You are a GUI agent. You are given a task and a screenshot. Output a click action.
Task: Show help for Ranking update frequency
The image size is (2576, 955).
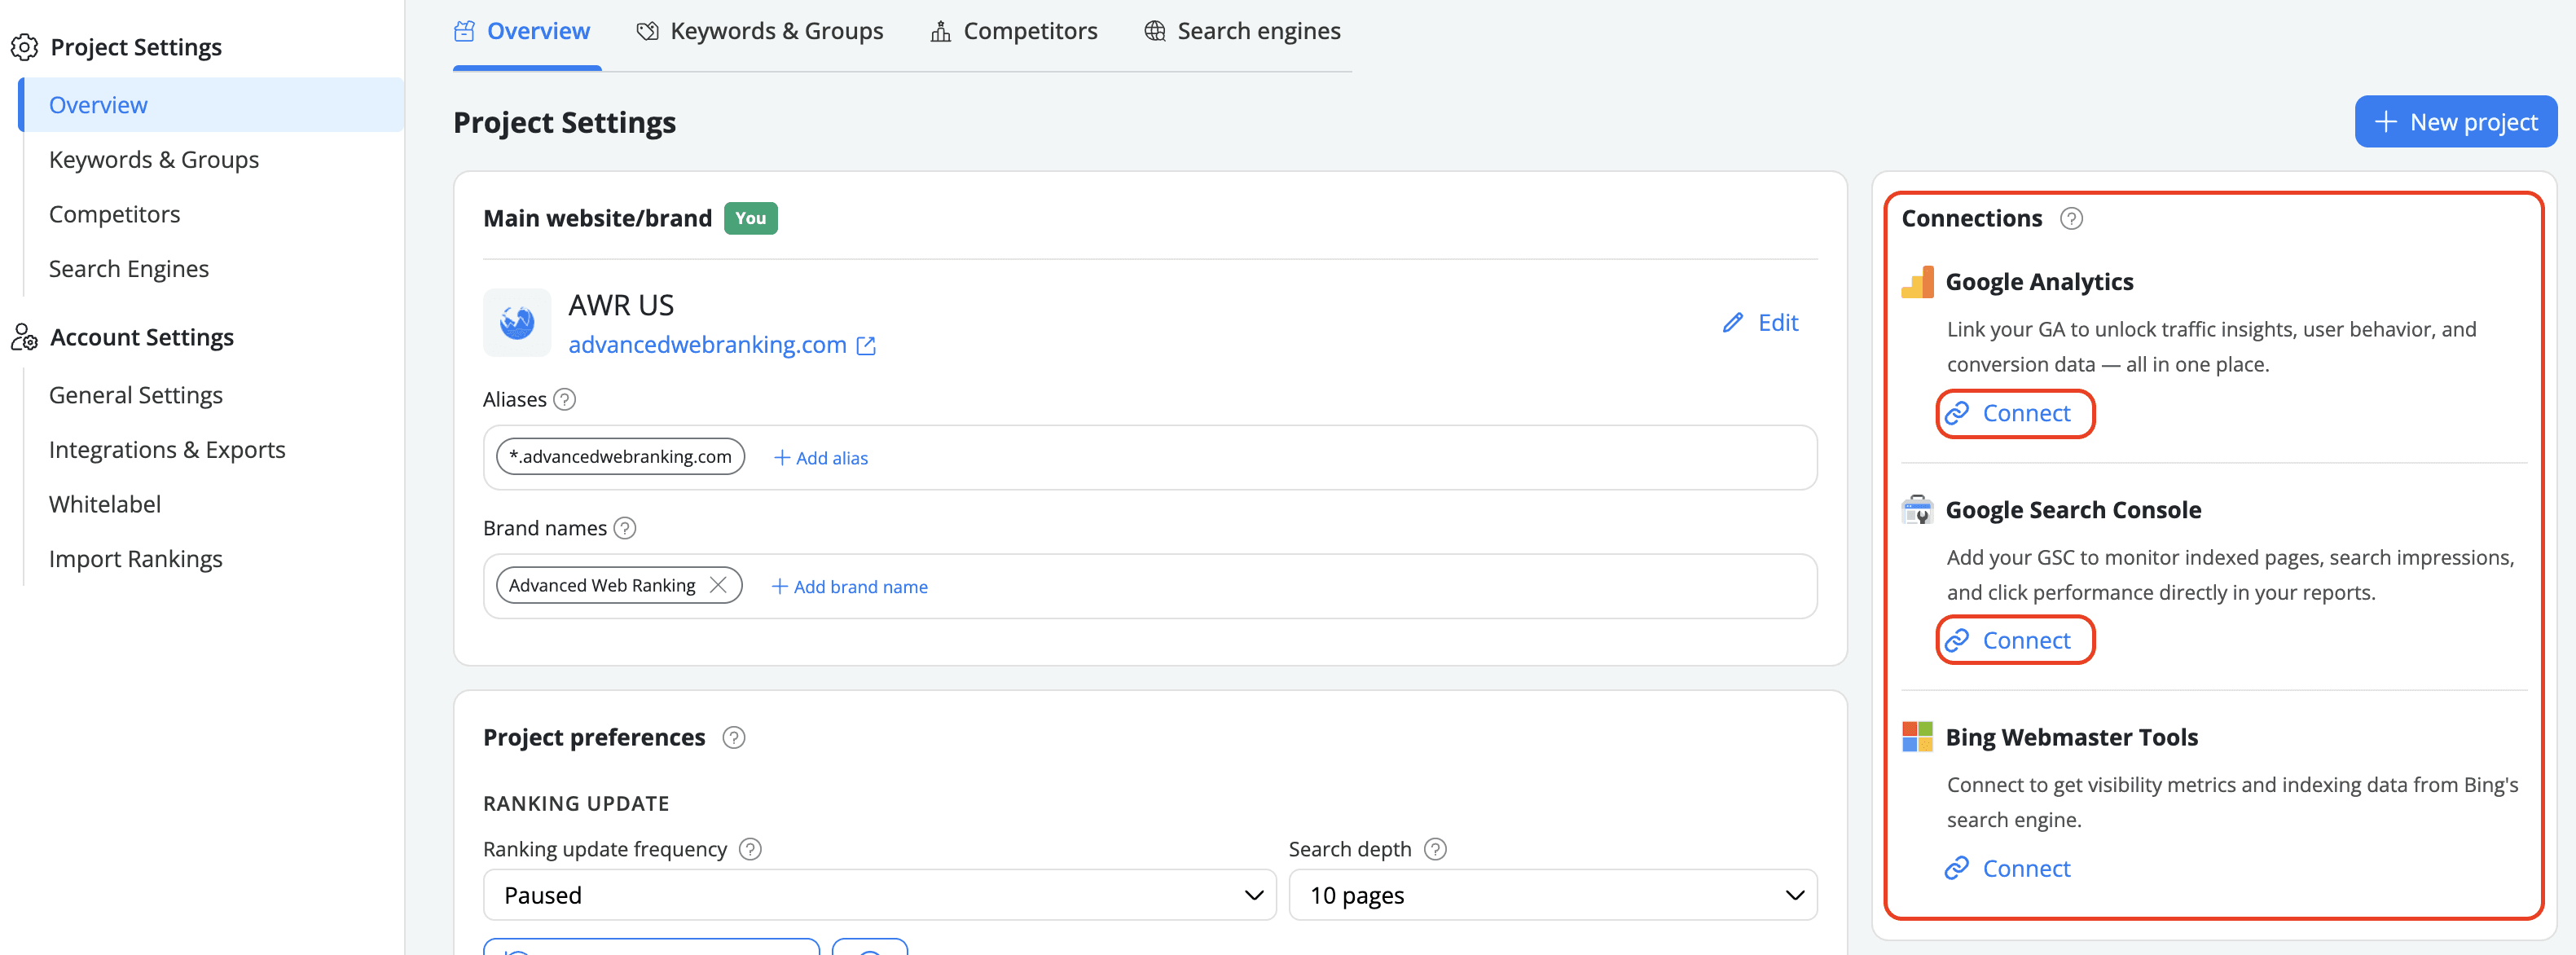click(750, 849)
